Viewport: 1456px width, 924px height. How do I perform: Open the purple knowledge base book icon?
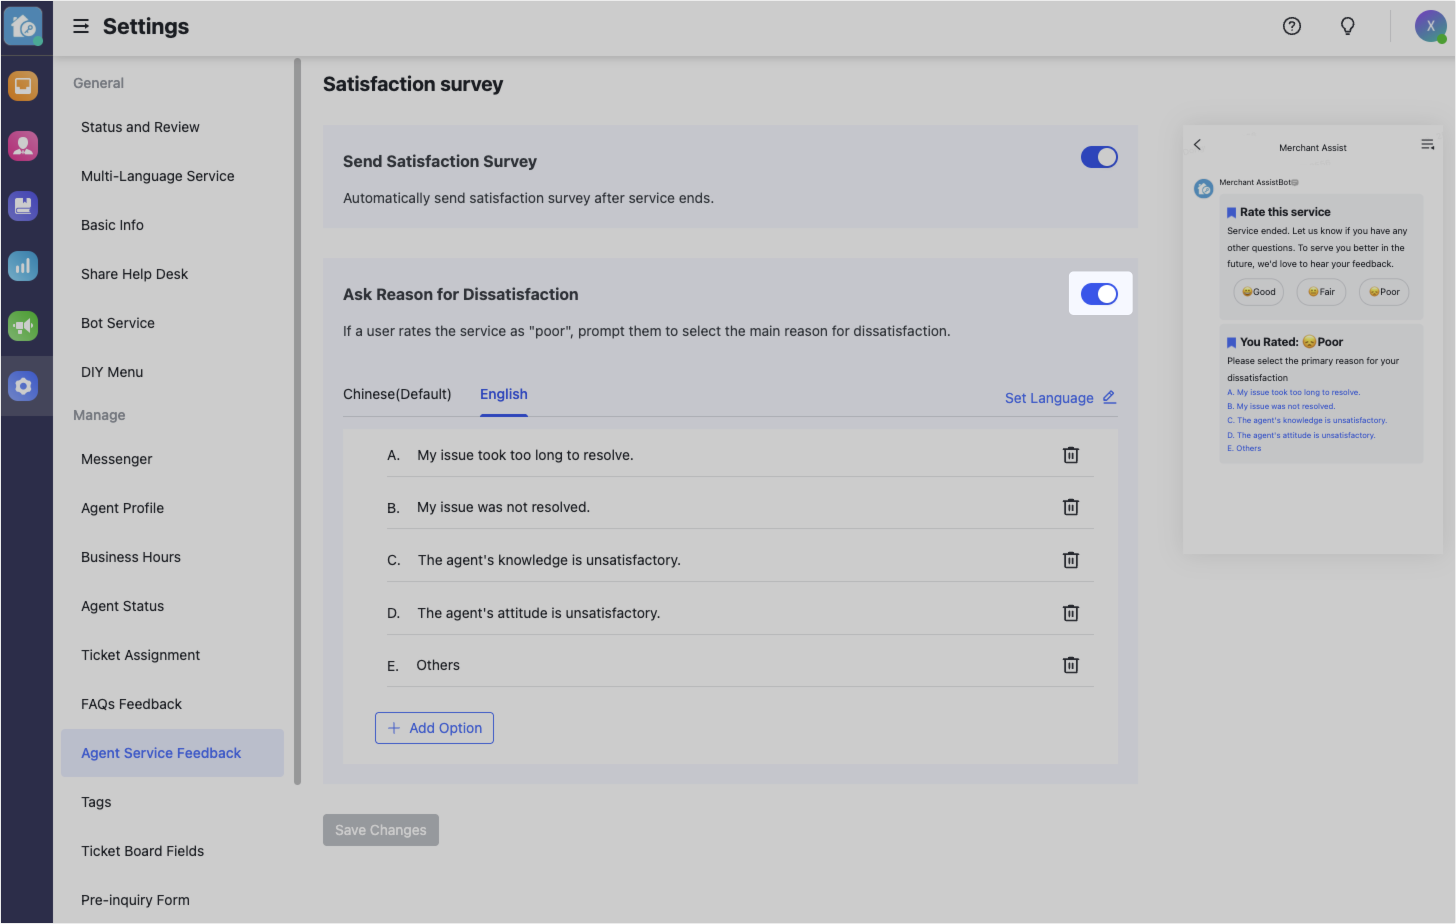click(22, 206)
